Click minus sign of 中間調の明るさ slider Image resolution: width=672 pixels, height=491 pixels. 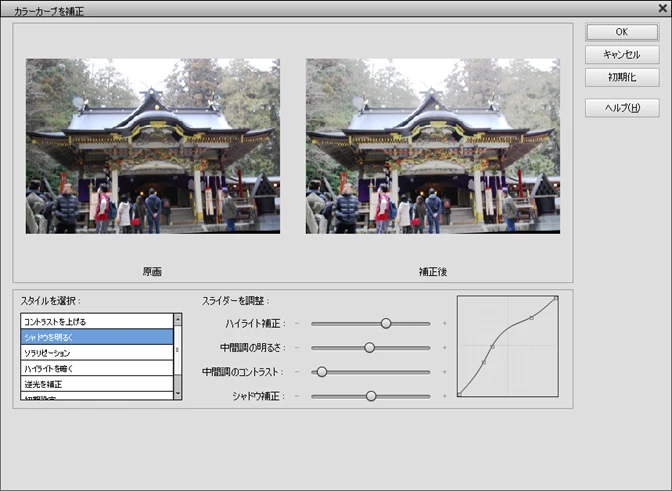297,347
